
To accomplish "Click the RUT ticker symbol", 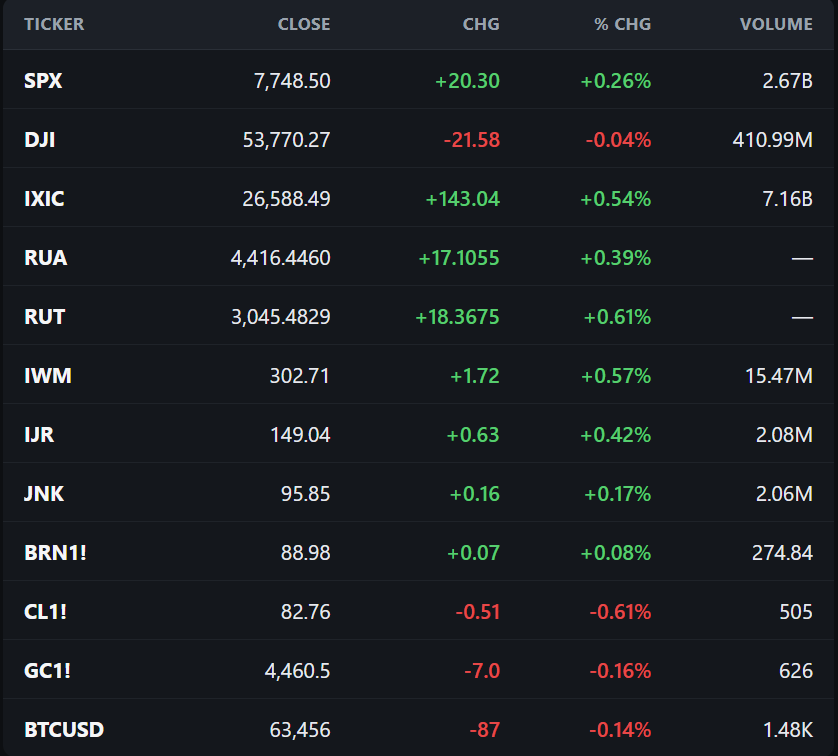I will point(45,317).
